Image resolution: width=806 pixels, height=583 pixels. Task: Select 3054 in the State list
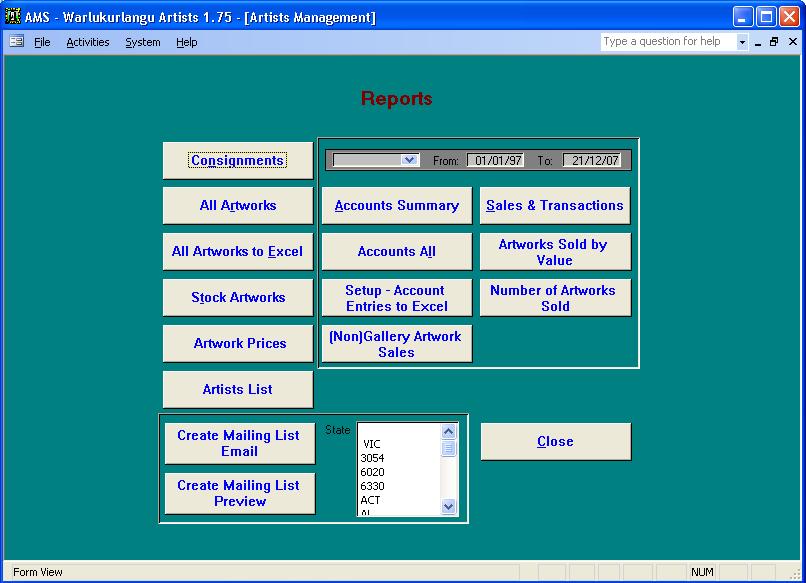[x=399, y=458]
